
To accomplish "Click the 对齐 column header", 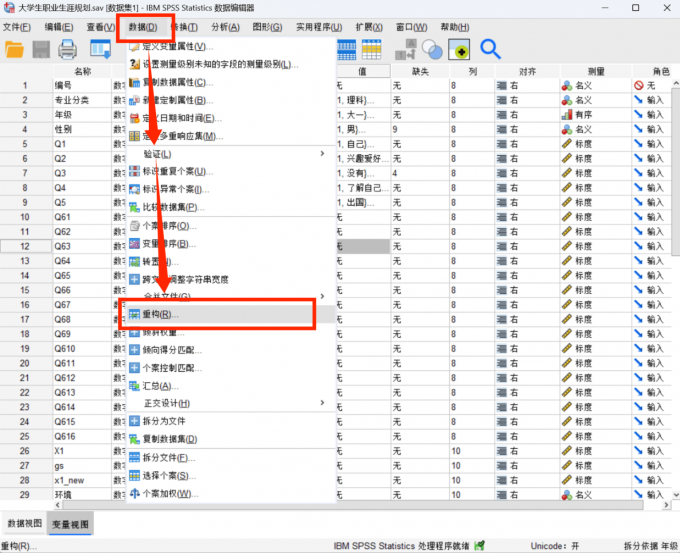I will pos(527,71).
